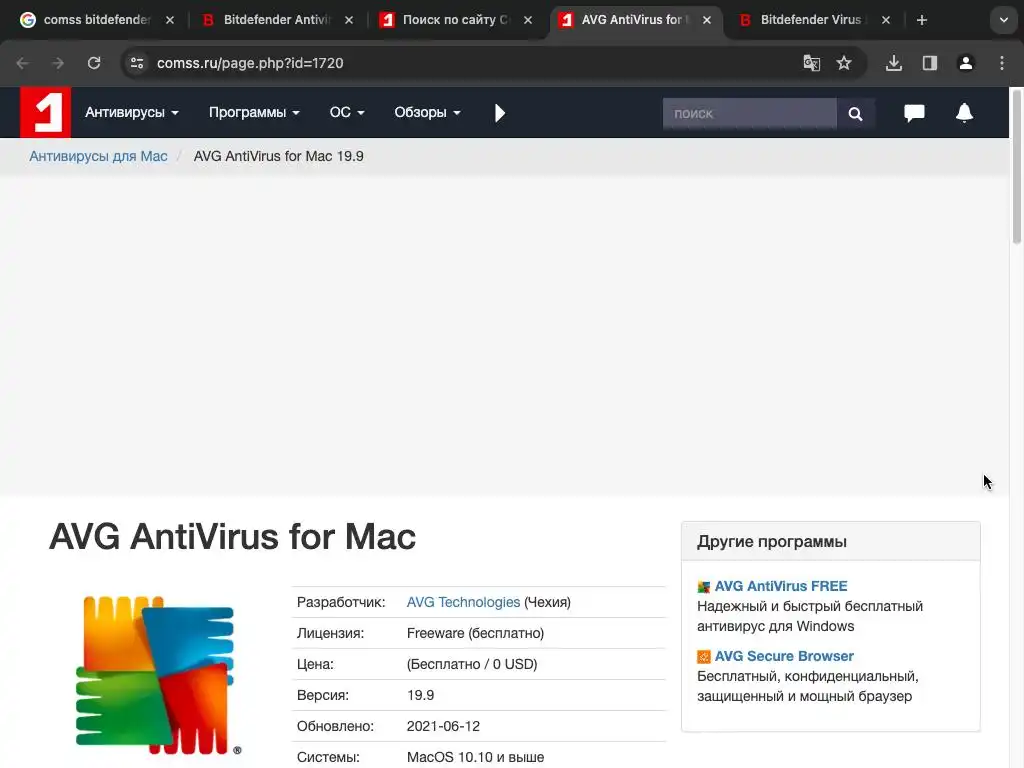Click the browser back arrow
Viewport: 1024px width, 768px height.
point(22,63)
